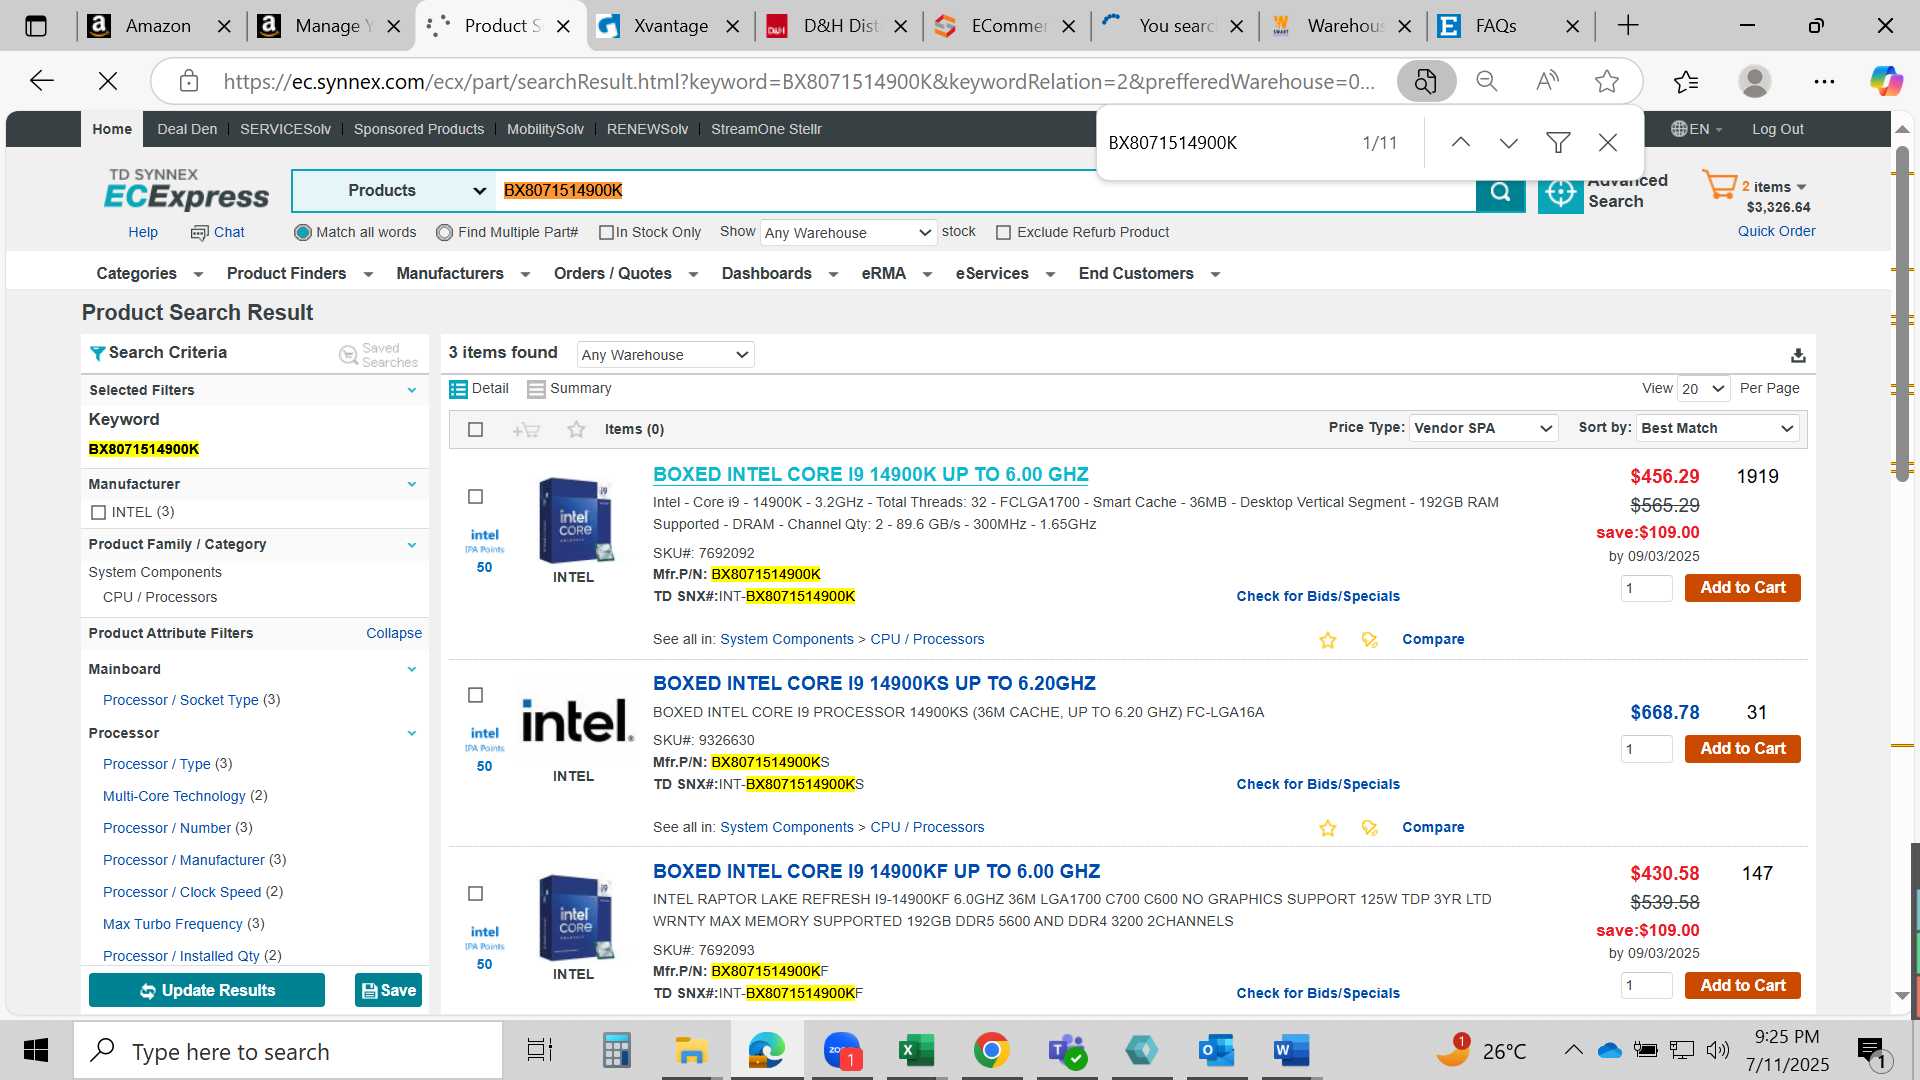Open Any Warehouse dropdown next to items found

coord(665,355)
